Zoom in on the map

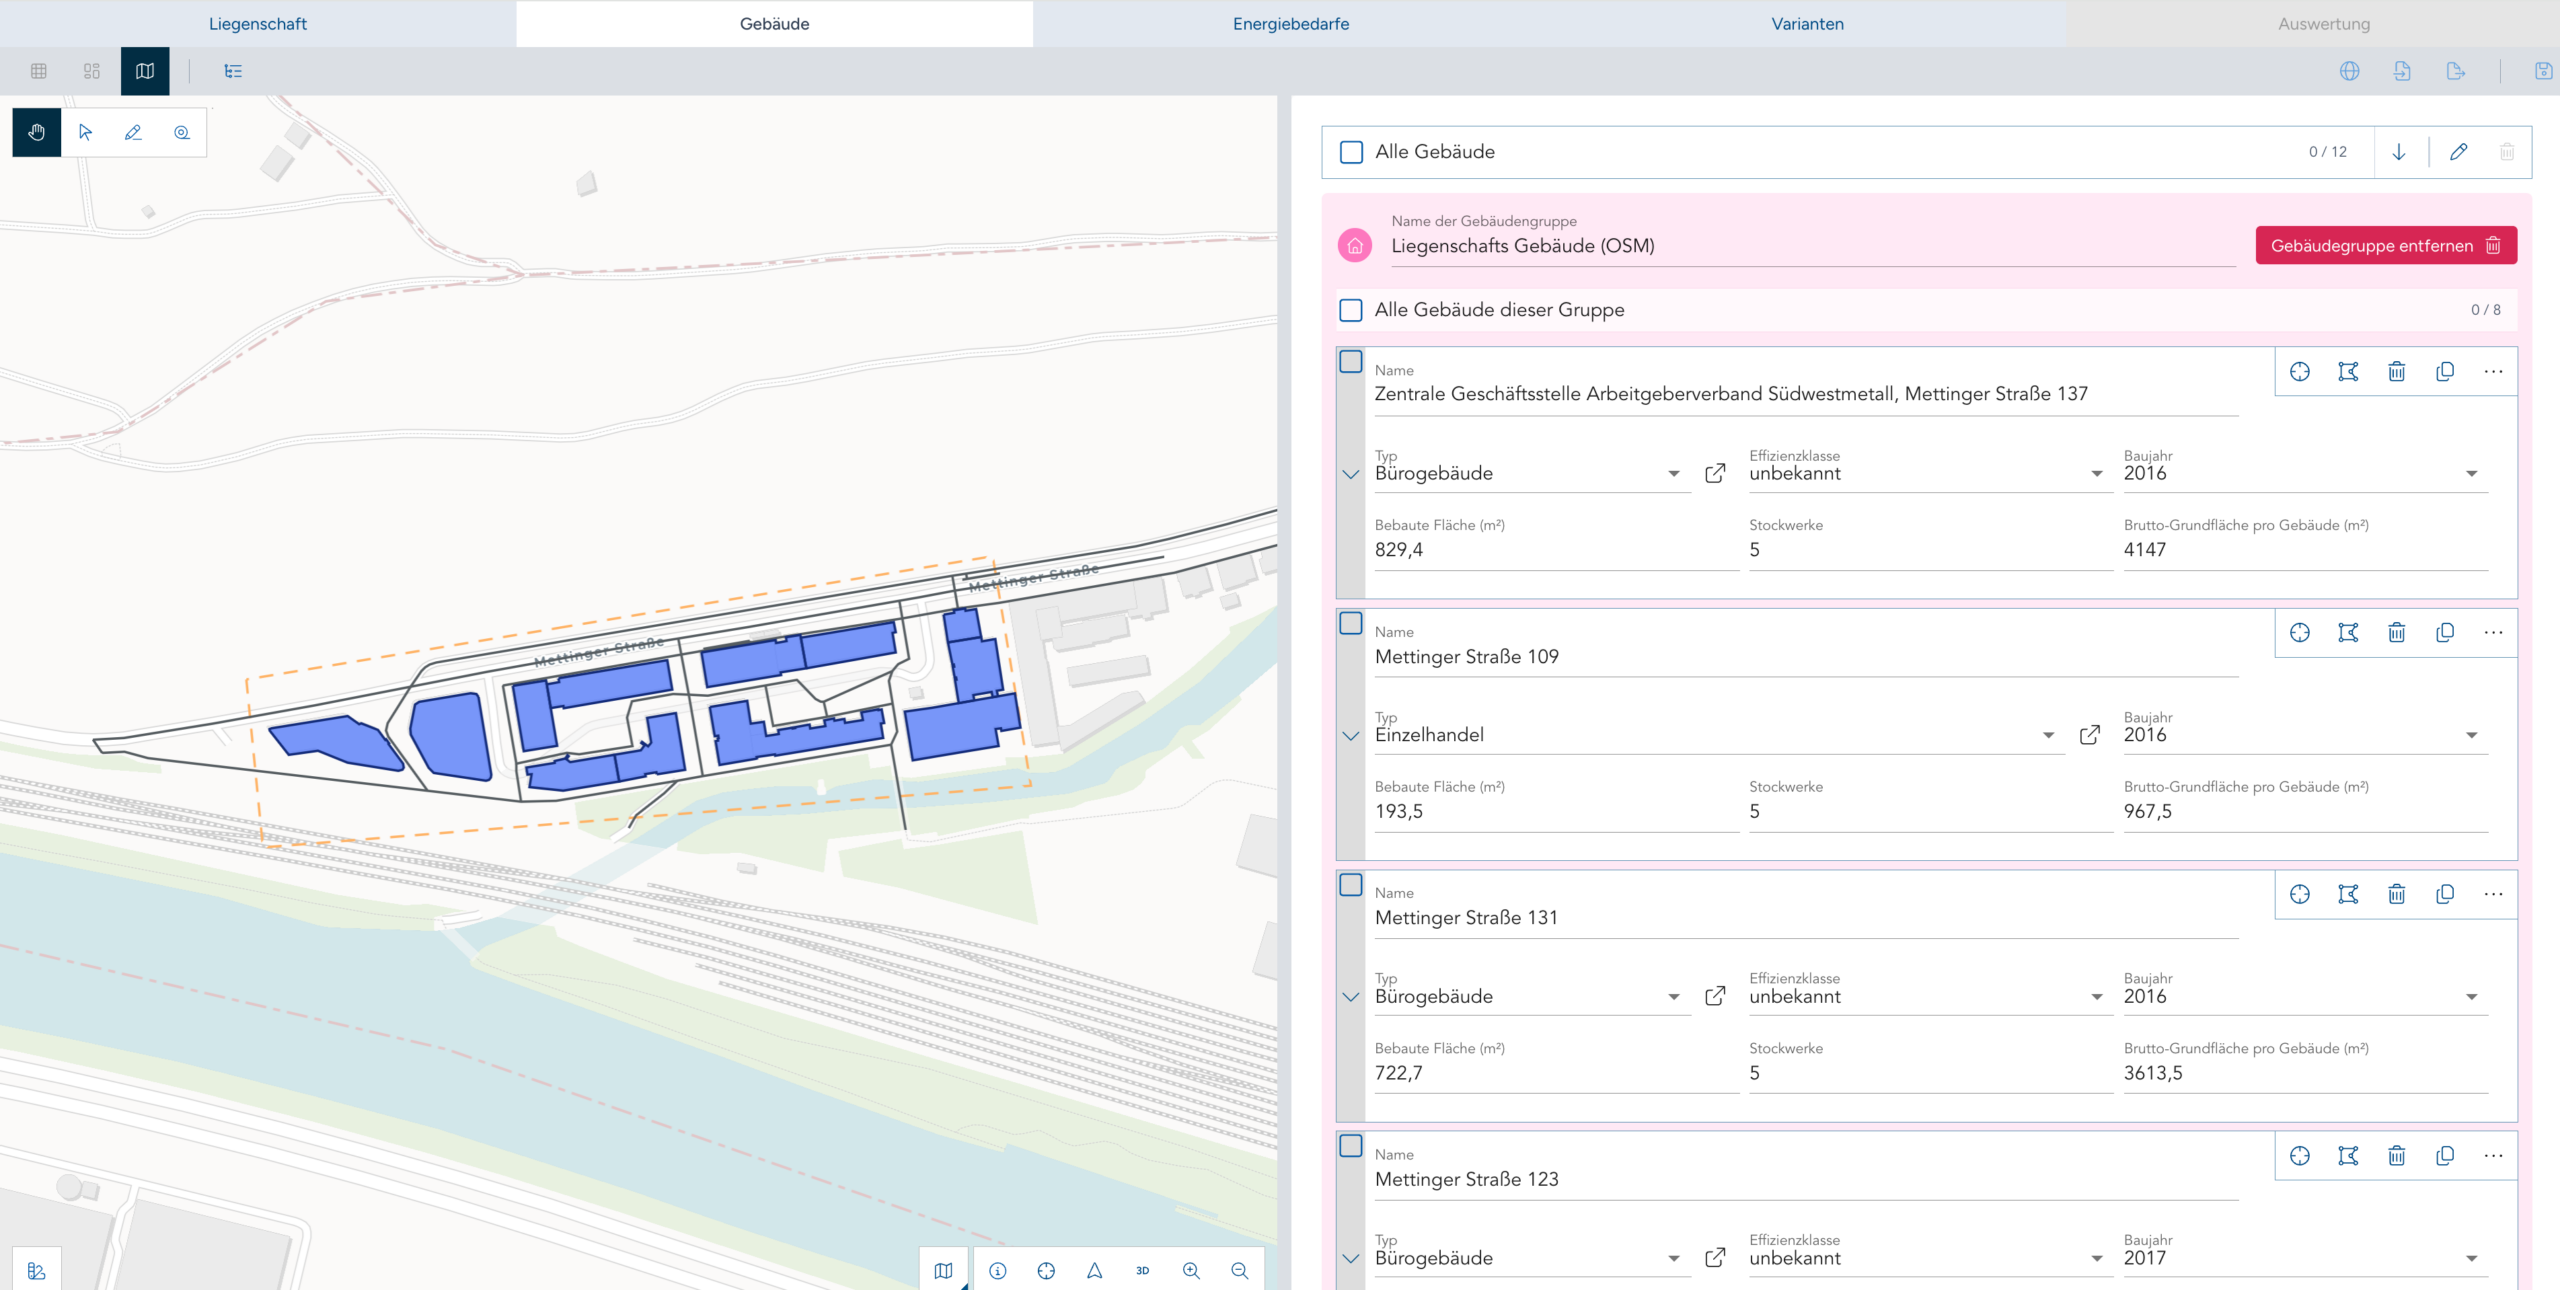(1191, 1270)
